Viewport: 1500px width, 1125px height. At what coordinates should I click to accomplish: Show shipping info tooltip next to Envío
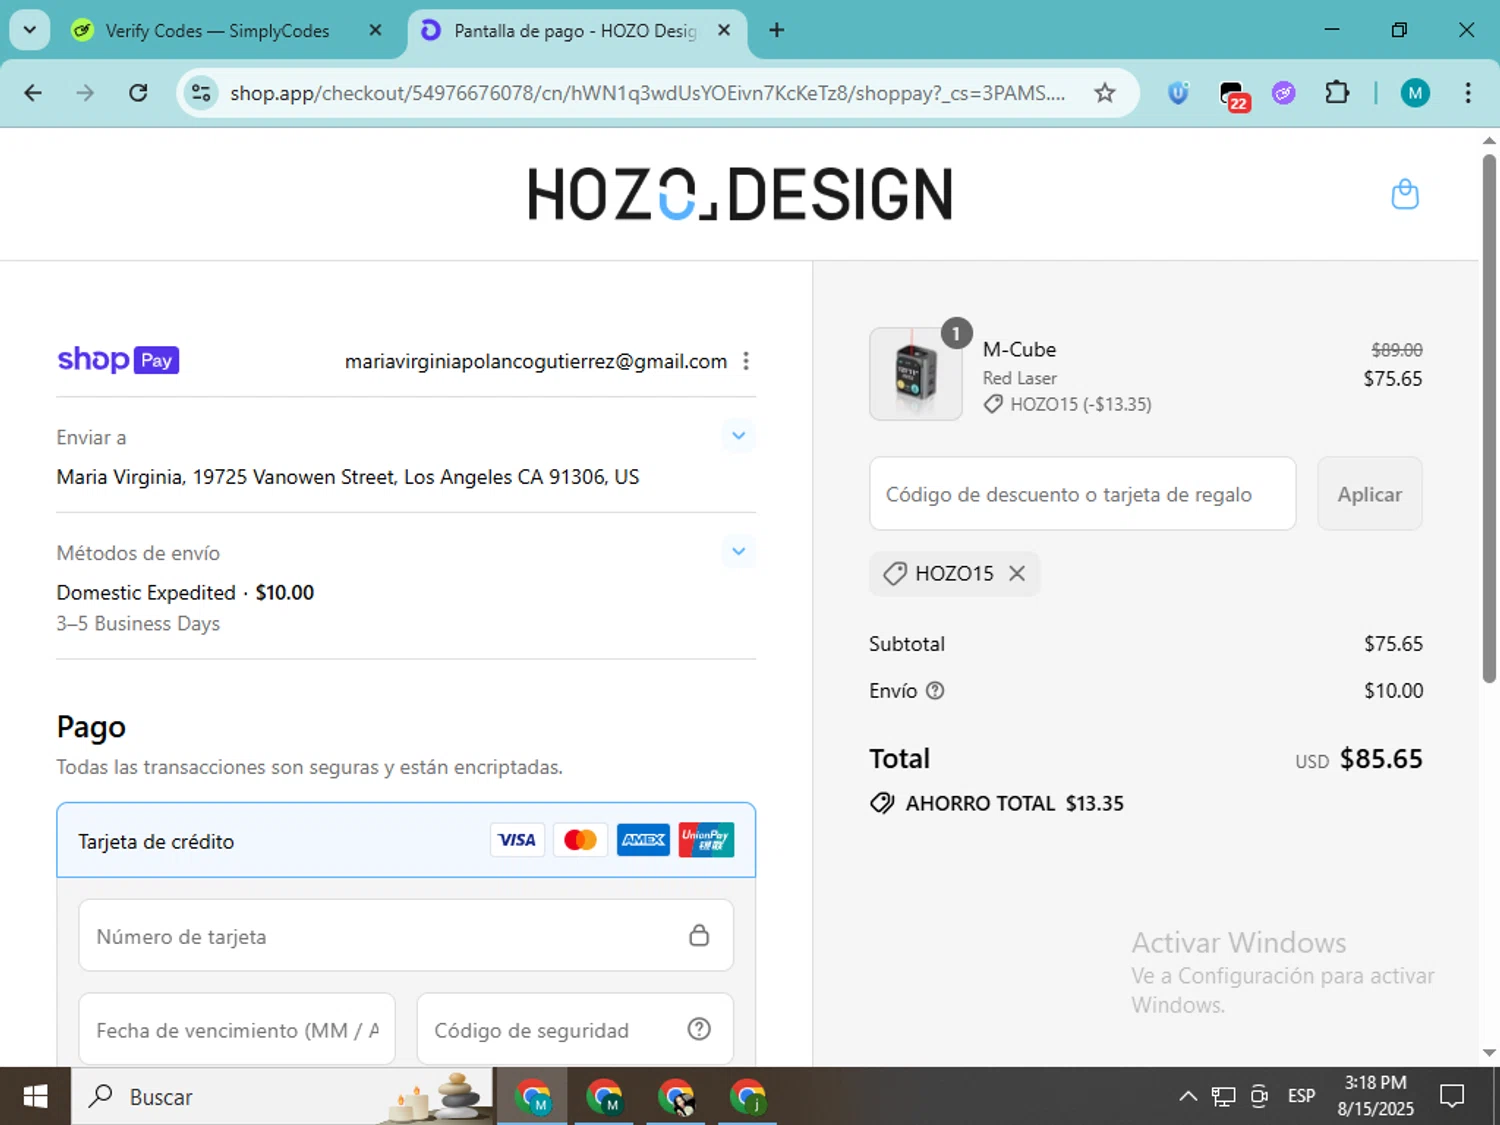click(x=935, y=691)
